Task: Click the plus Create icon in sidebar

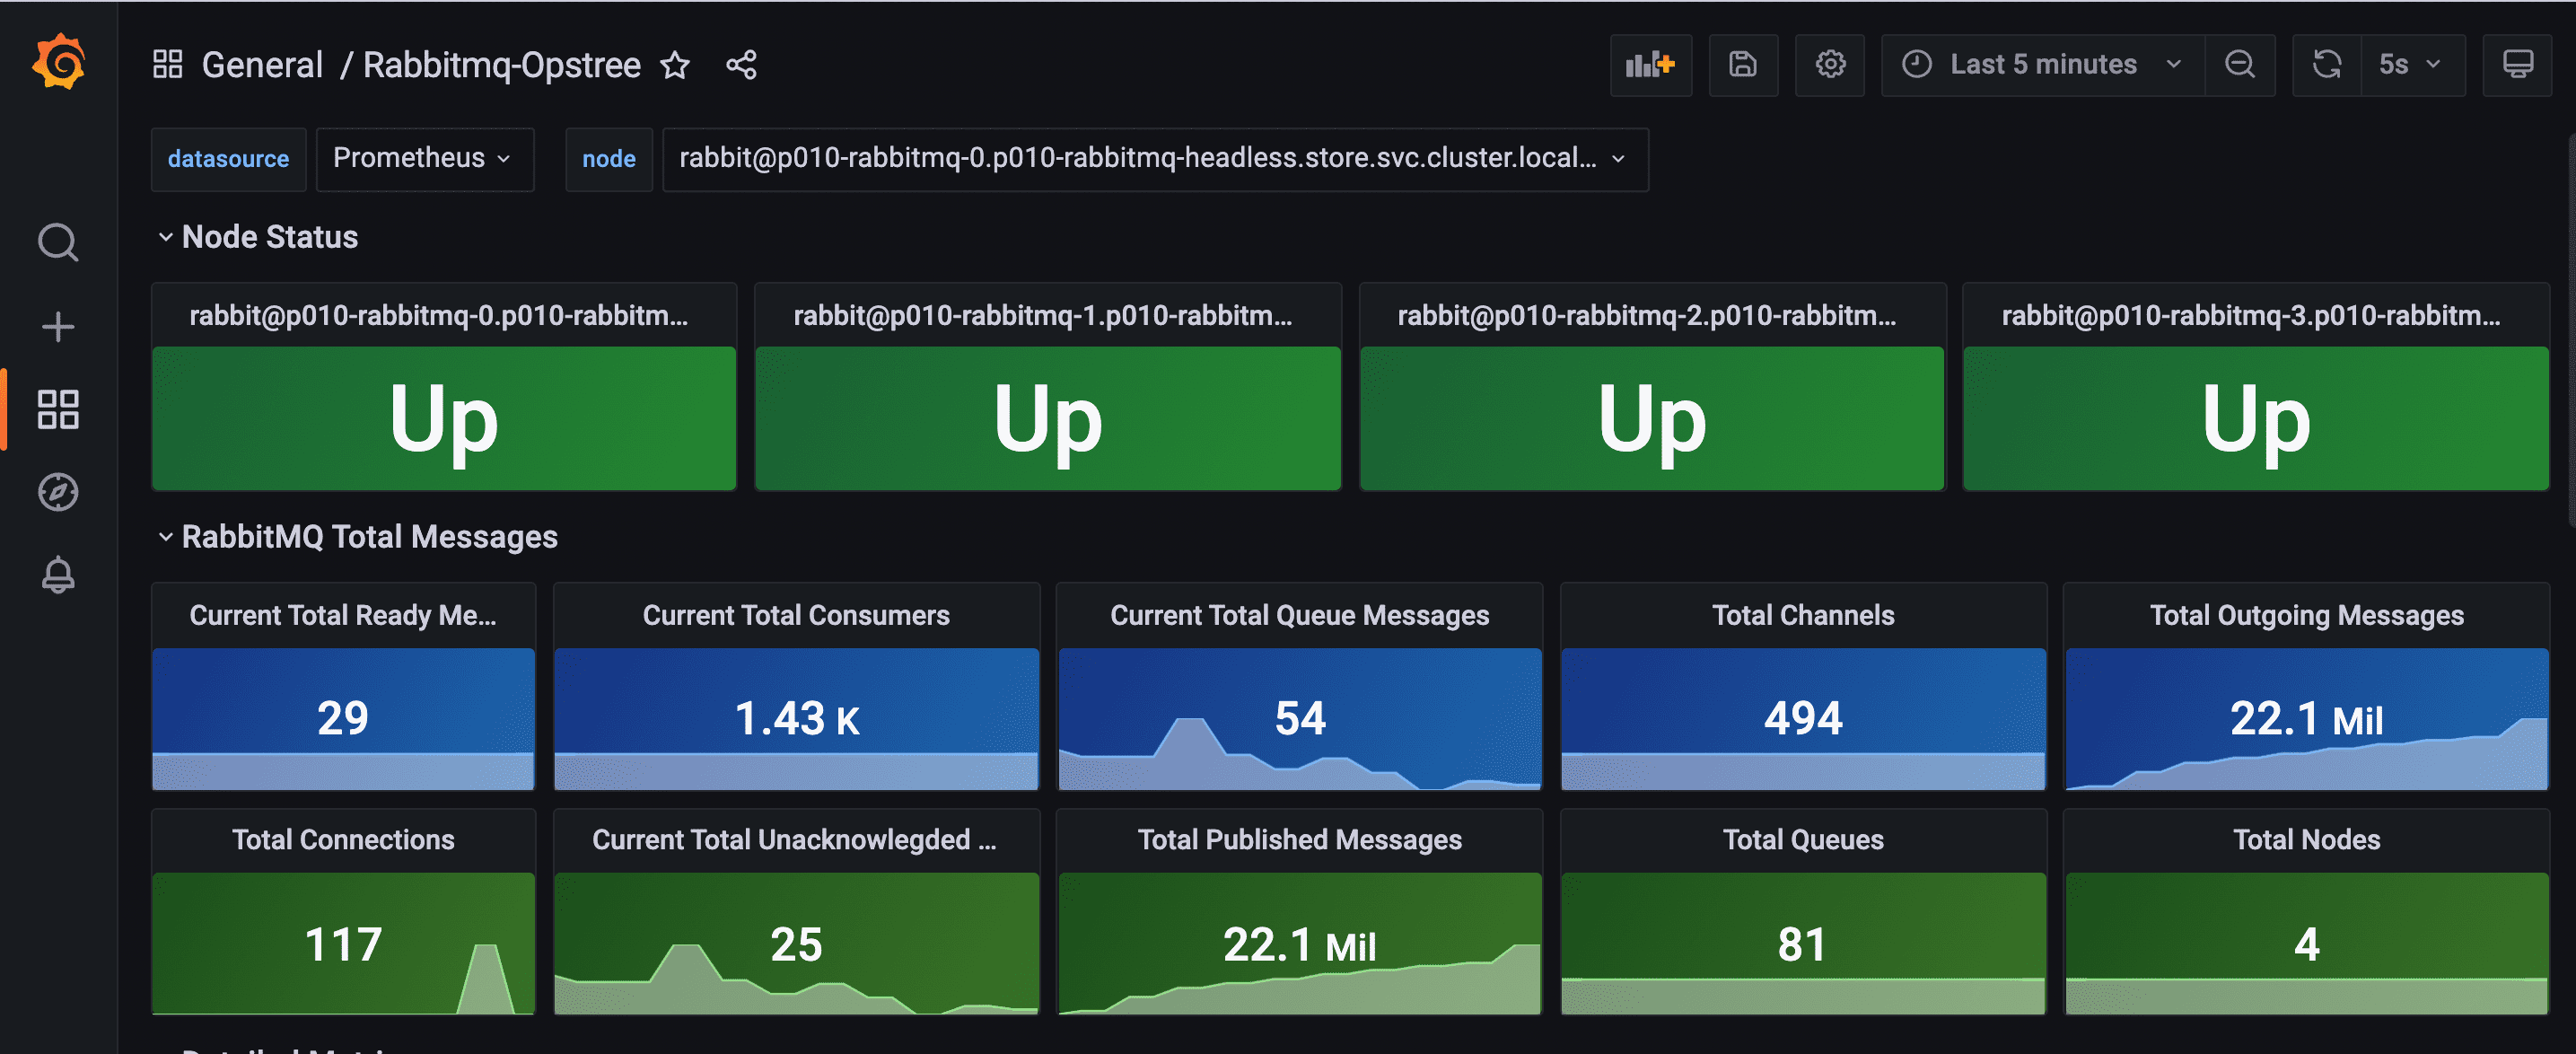Action: 58,327
